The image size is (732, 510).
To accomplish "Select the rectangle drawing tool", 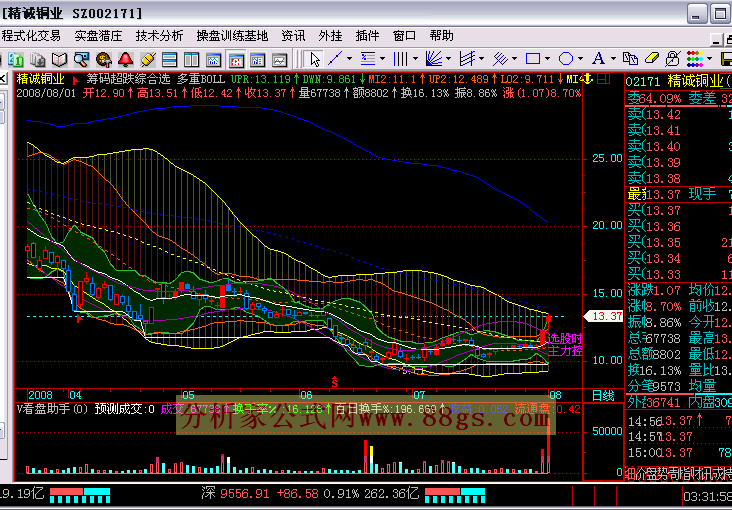I will click(x=533, y=59).
